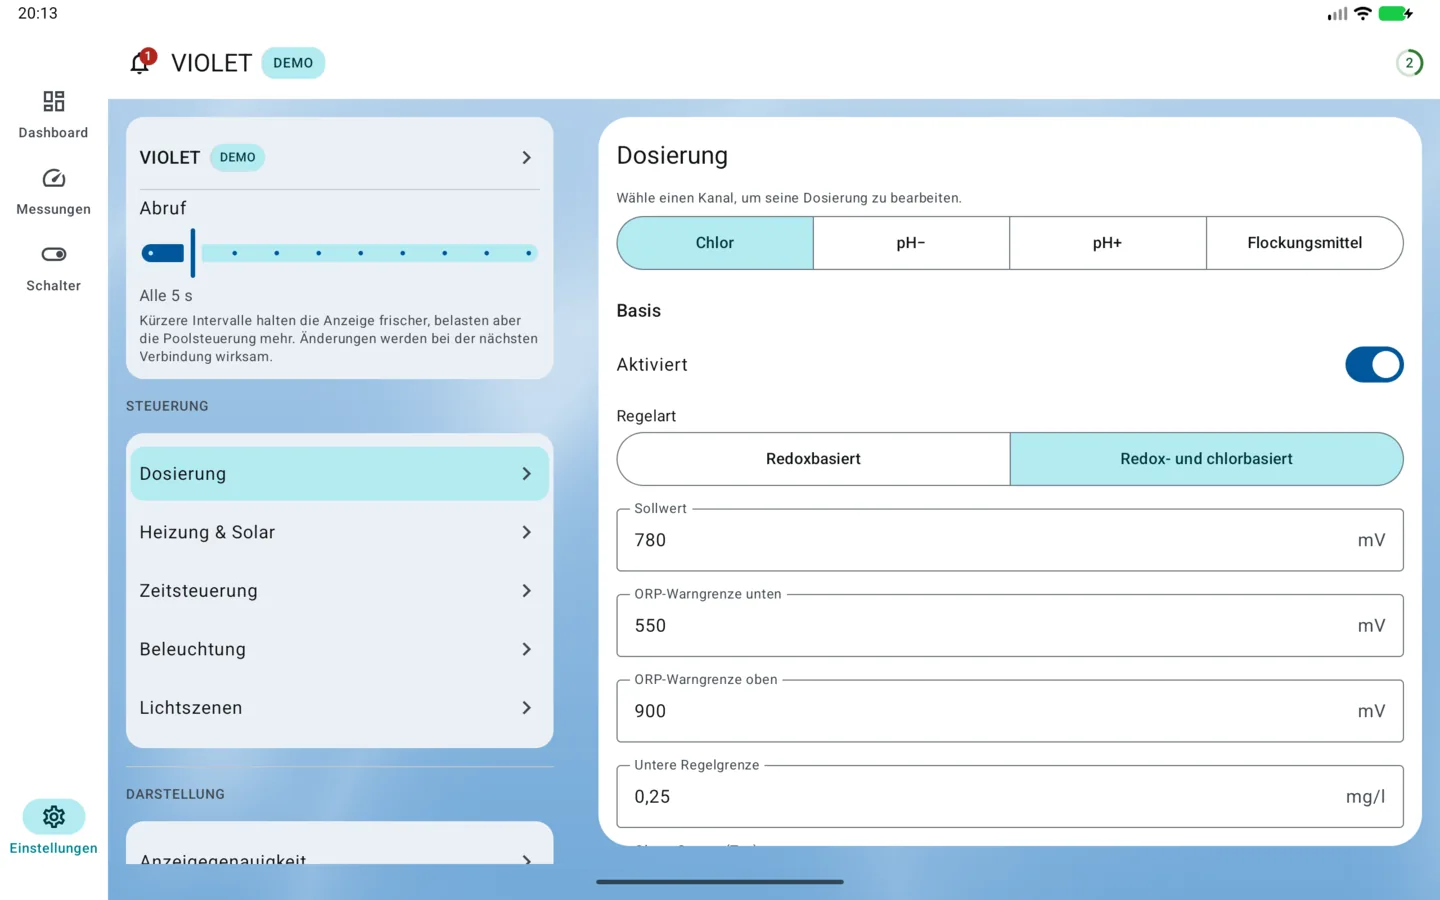Click the DARSTELLUNG section label
The height and width of the screenshot is (900, 1440).
coord(175,794)
